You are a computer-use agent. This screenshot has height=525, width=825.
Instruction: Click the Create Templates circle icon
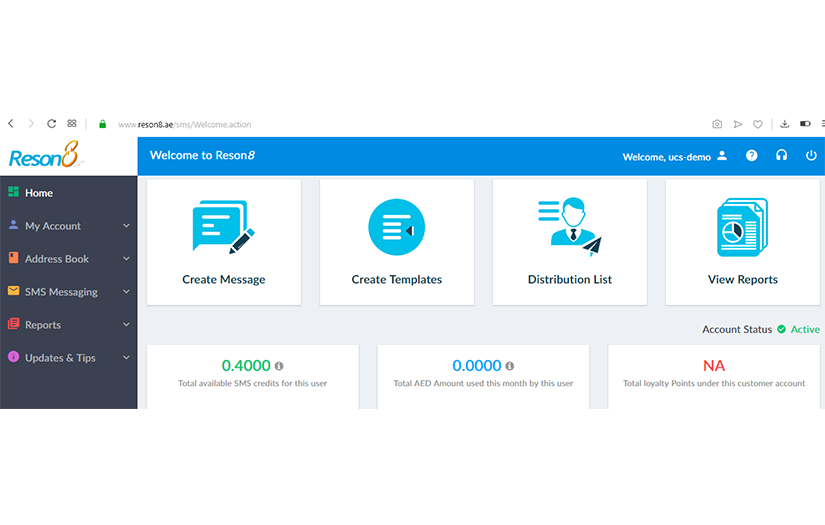397,227
